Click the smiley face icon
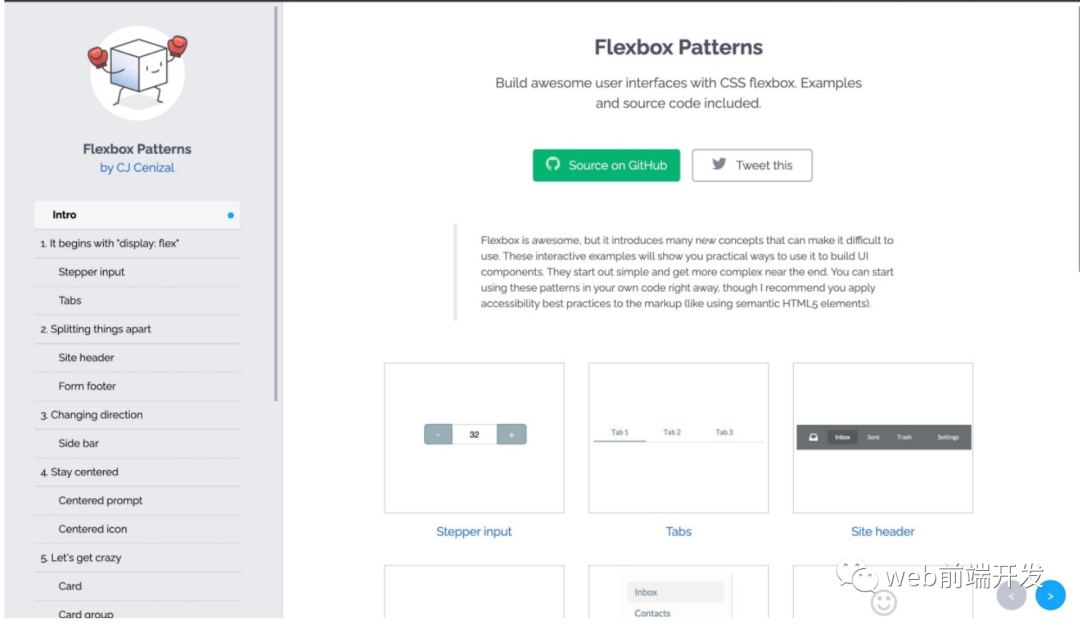This screenshot has height=624, width=1080. 883,601
